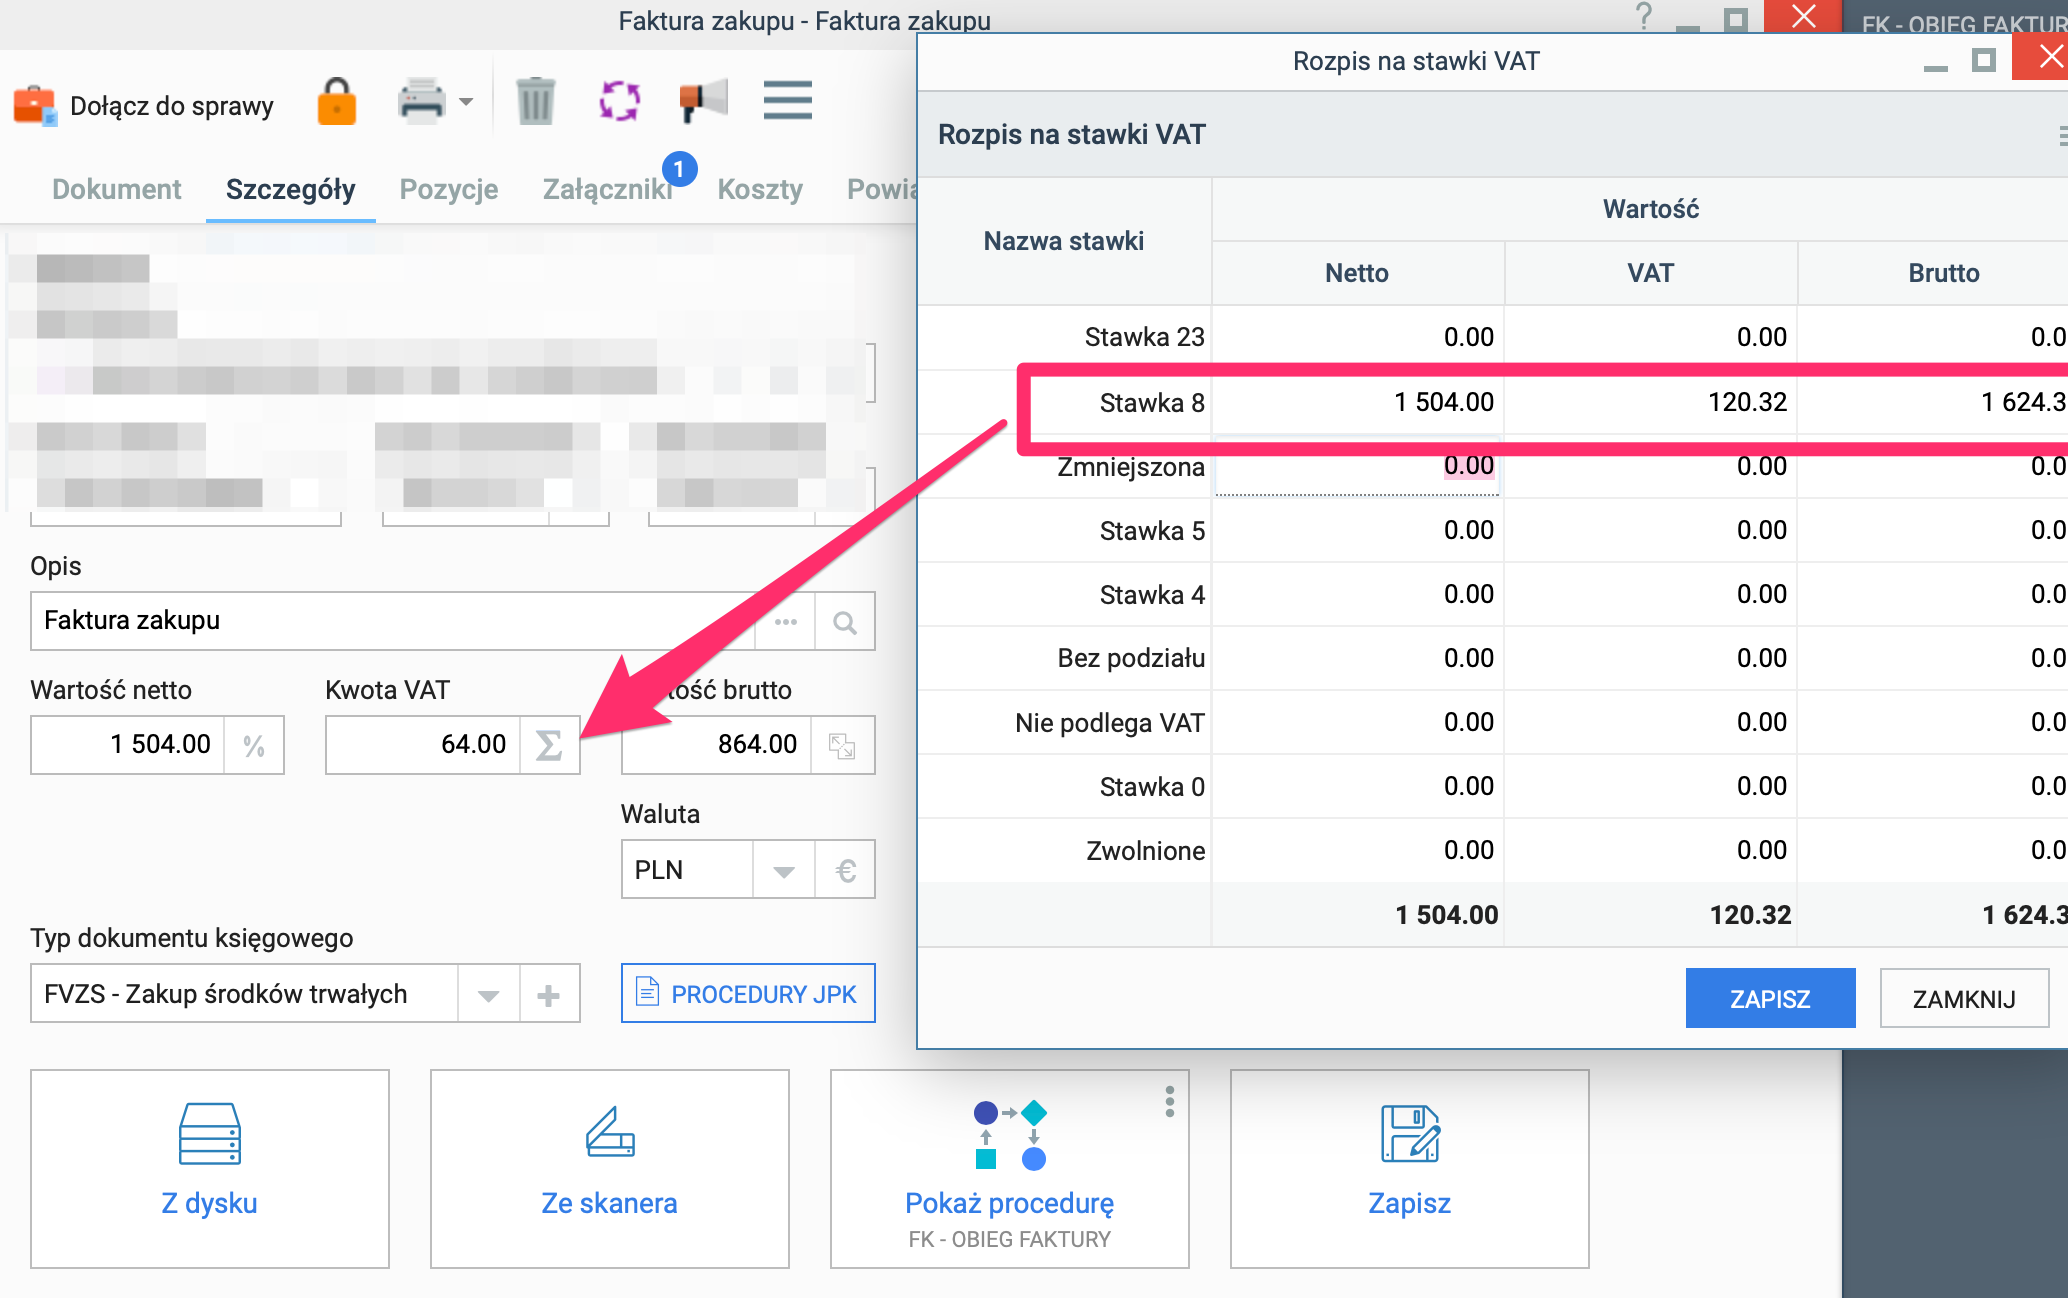2068x1298 pixels.
Task: Open PROCEDURY JPK button
Action: coord(748,994)
